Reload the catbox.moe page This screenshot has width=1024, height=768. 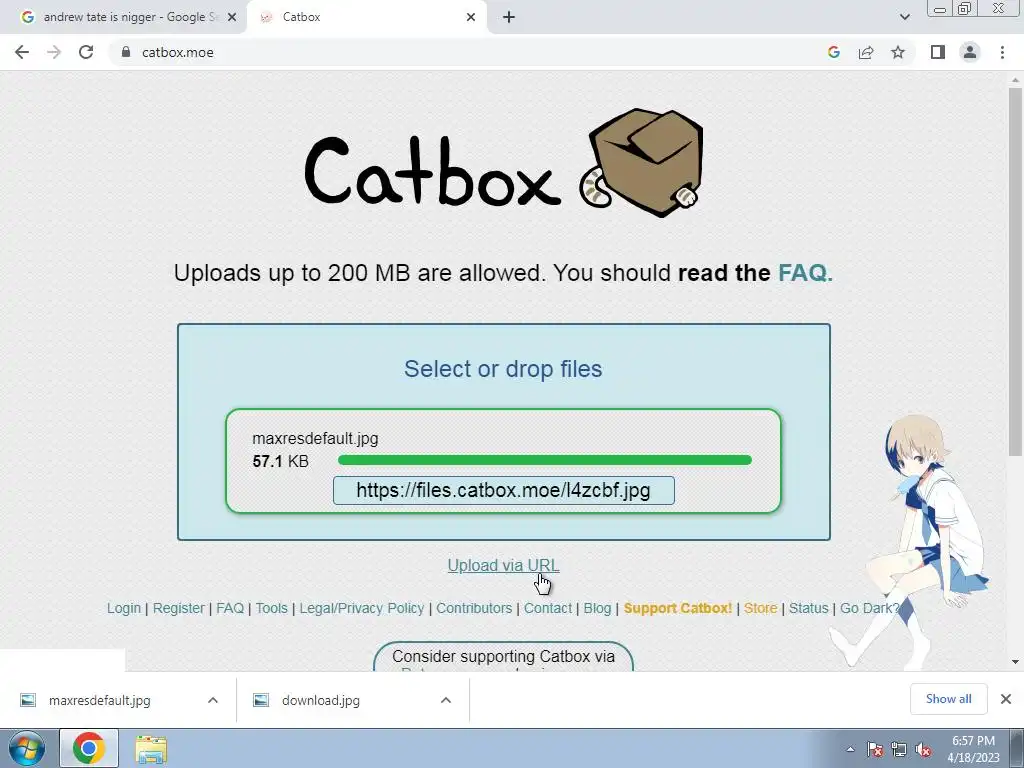86,52
